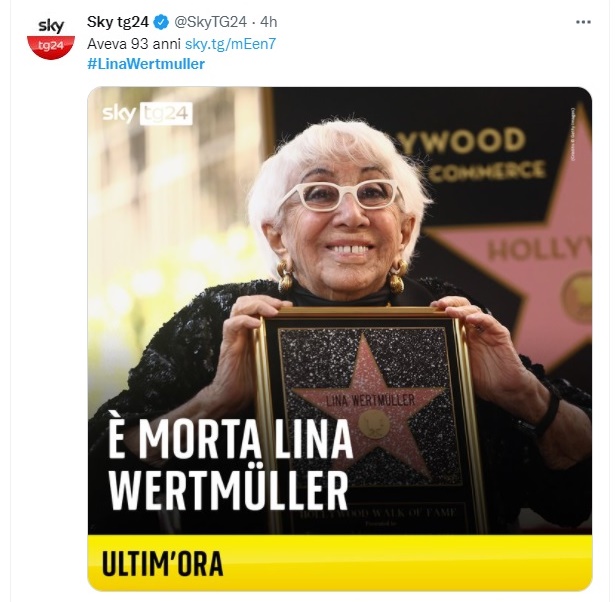This screenshot has width=615, height=602.
Task: Click the blue verified badge
Action: point(161,22)
